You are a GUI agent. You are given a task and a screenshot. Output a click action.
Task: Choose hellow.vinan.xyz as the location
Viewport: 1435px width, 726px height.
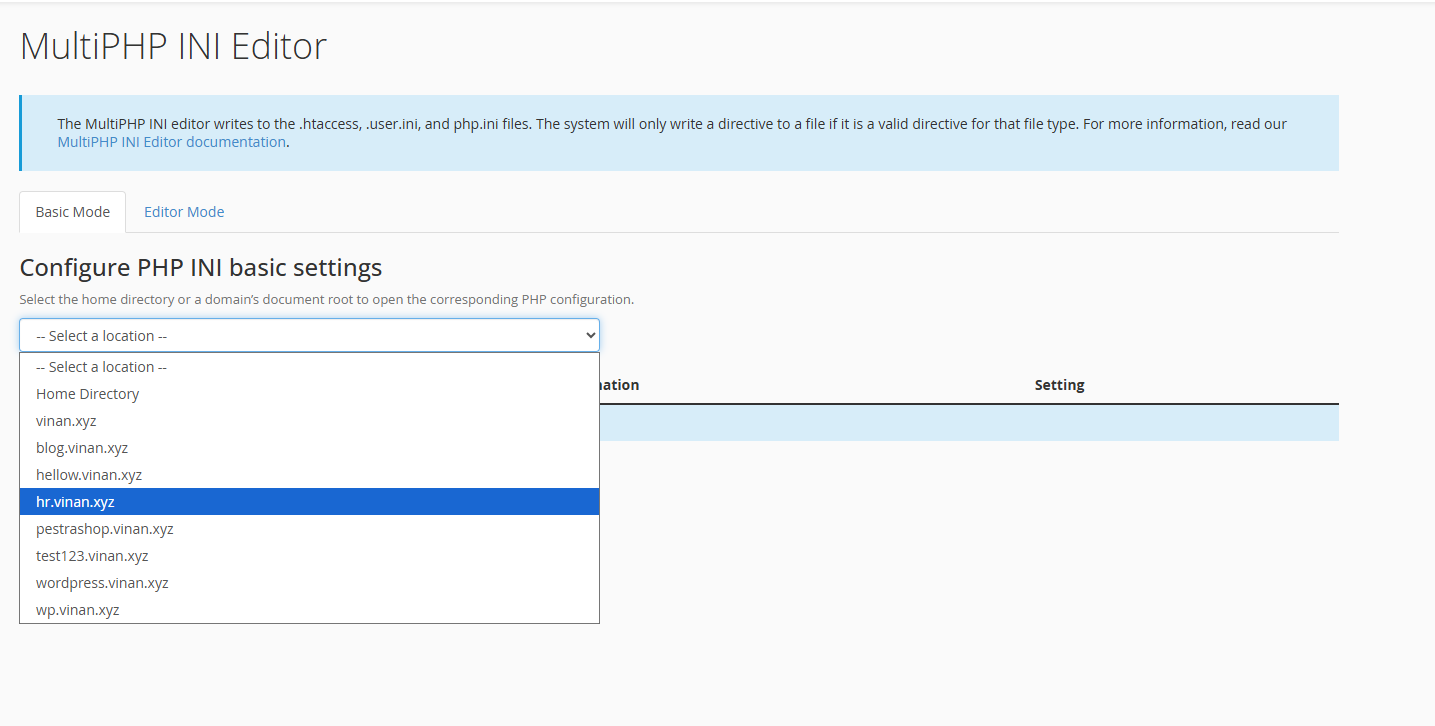tap(88, 474)
